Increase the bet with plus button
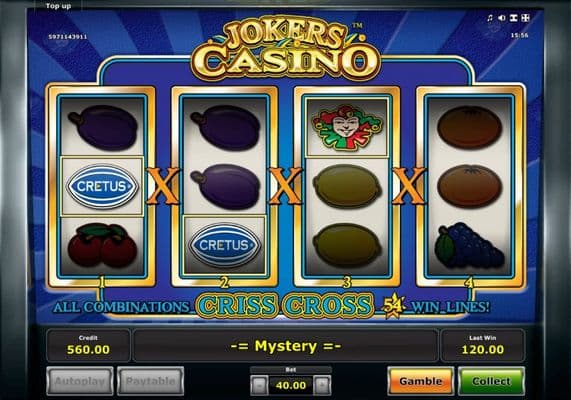The image size is (571, 400). point(322,385)
